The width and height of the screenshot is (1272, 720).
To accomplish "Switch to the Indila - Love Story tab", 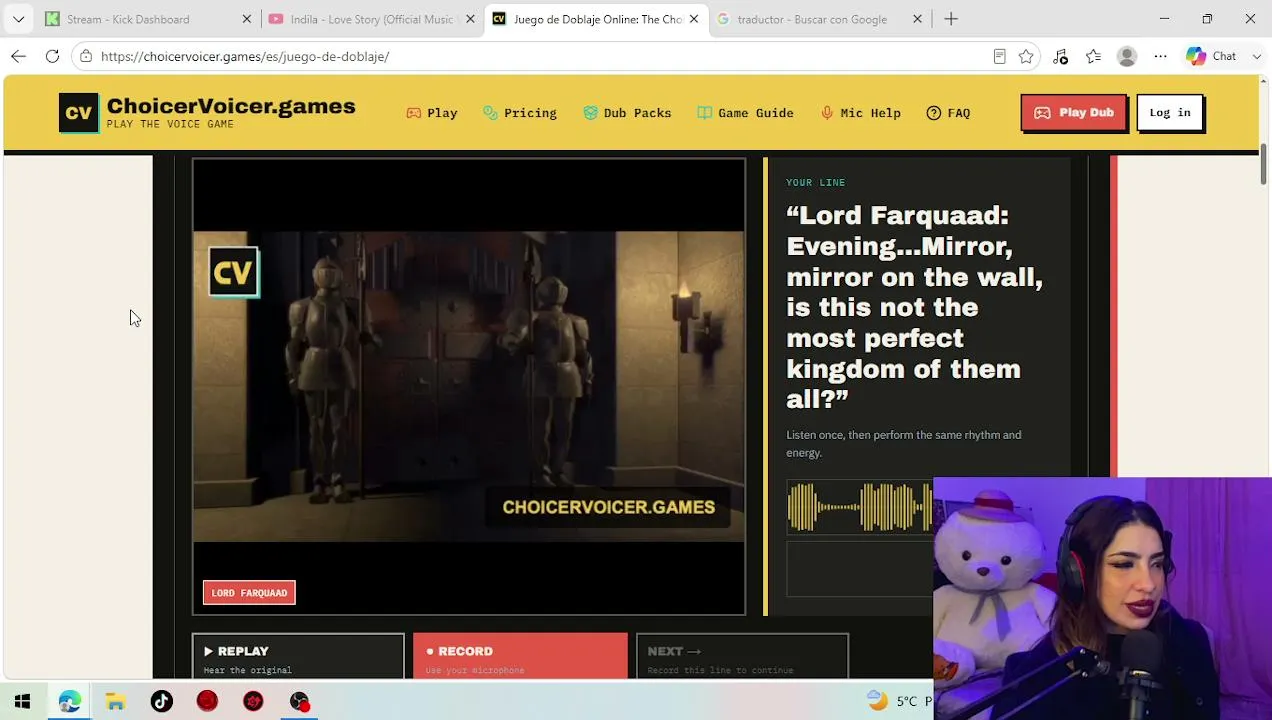I will pyautogui.click(x=372, y=19).
